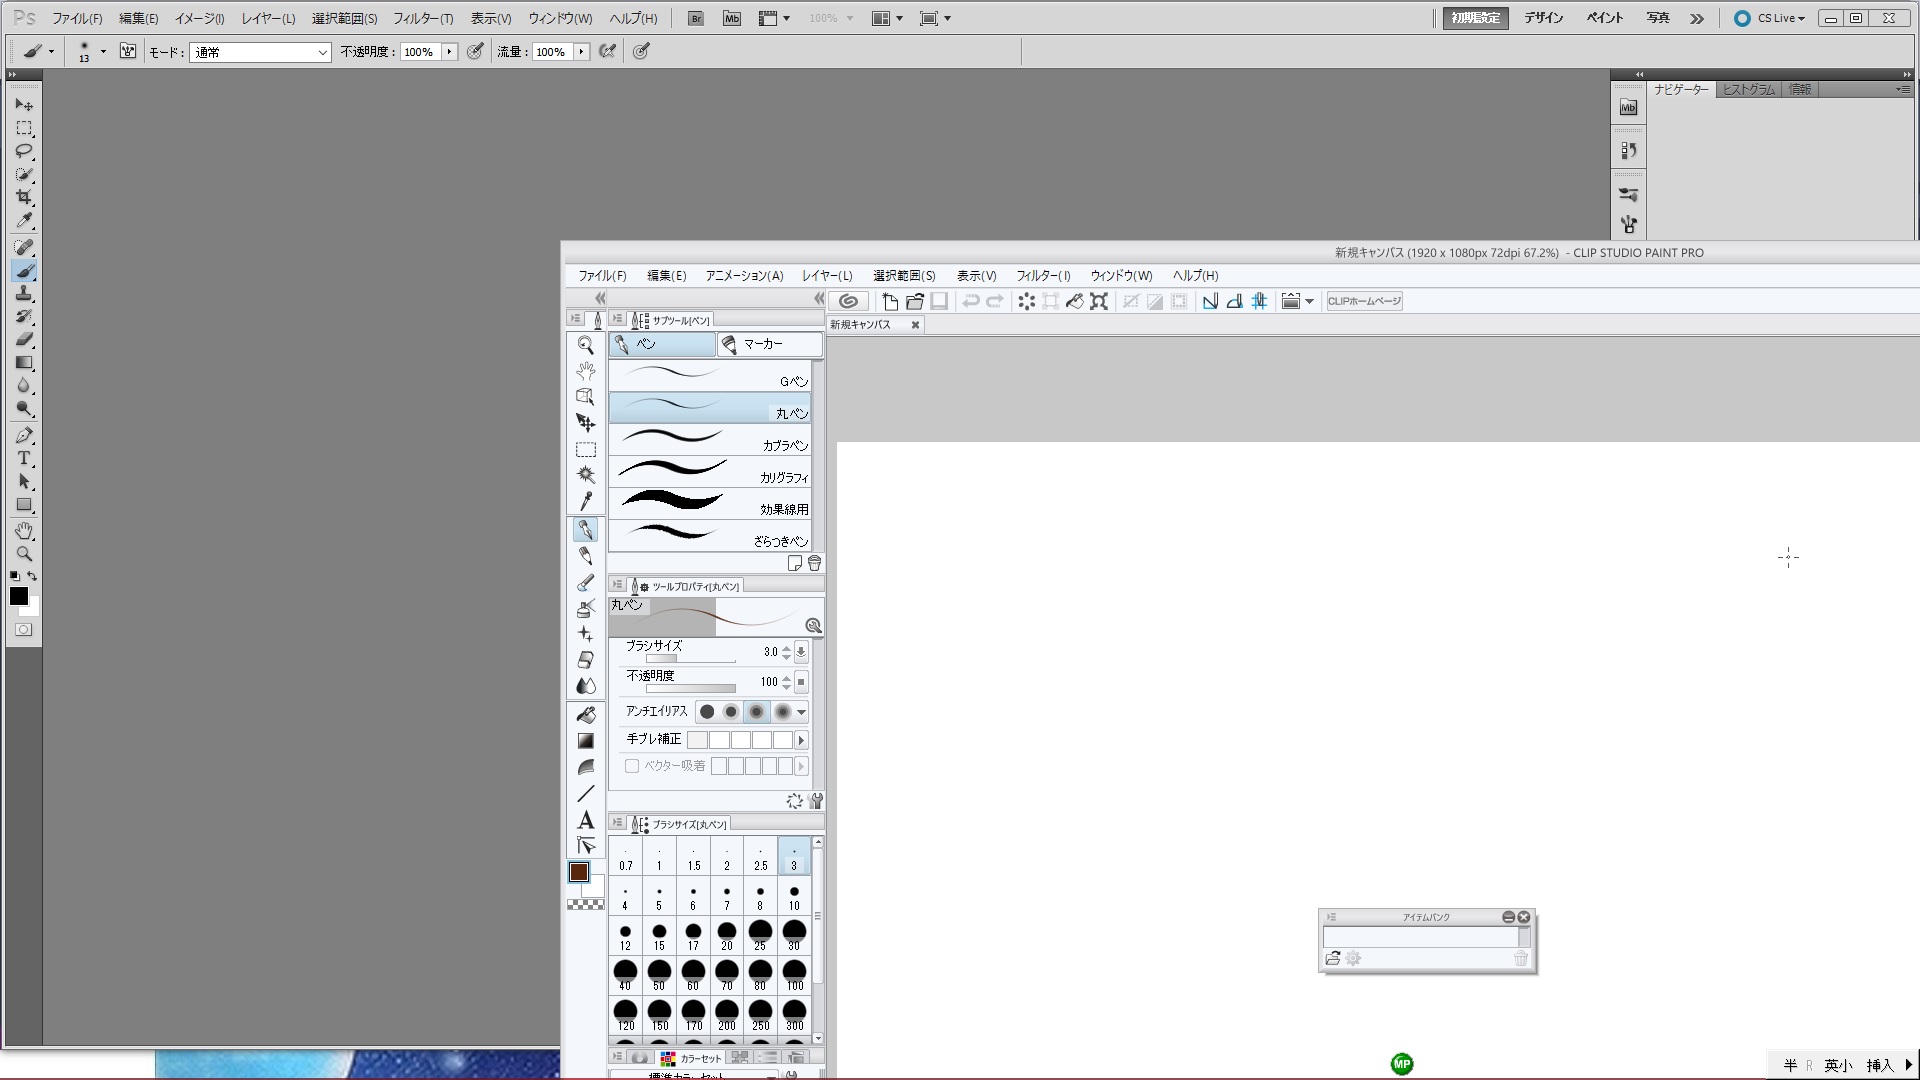This screenshot has height=1080, width=1920.
Task: Open the フィルター menu in Clip Studio
Action: [x=1043, y=276]
